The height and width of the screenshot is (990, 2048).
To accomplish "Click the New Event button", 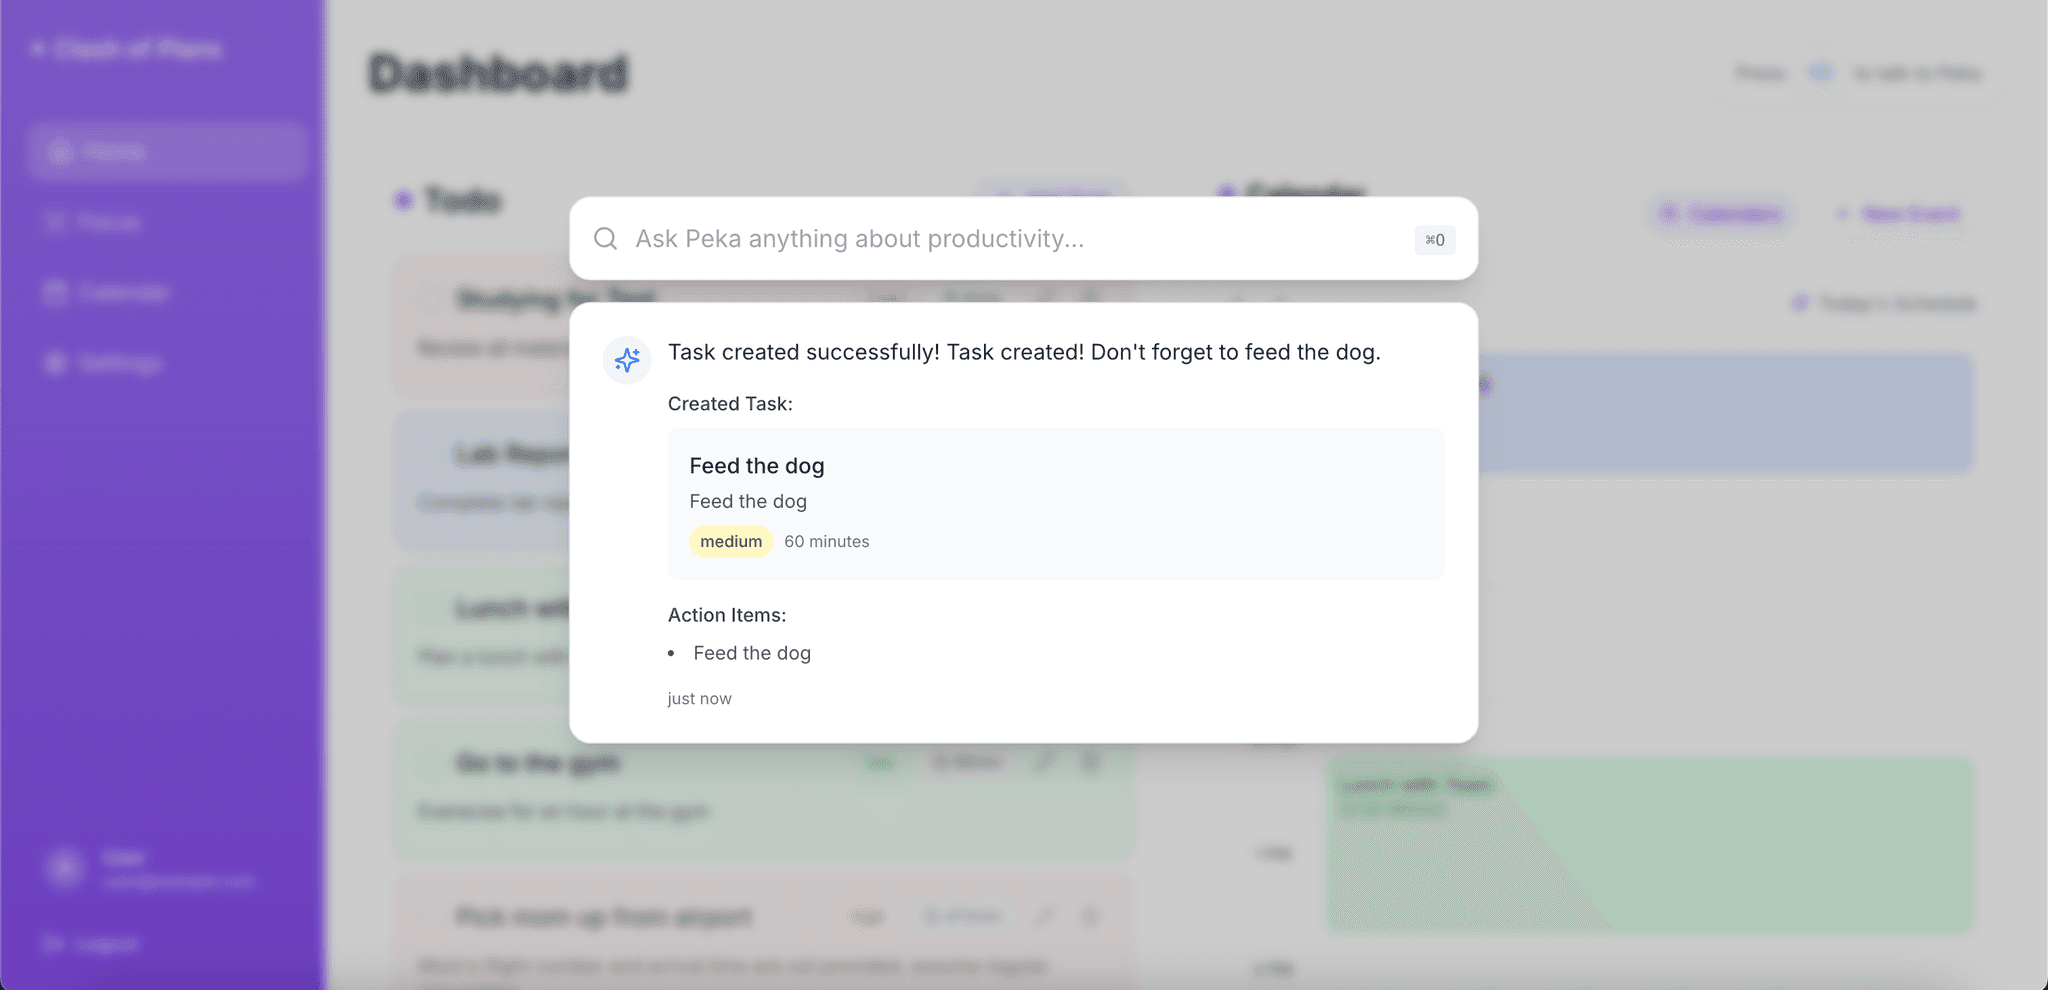I will coord(1897,214).
